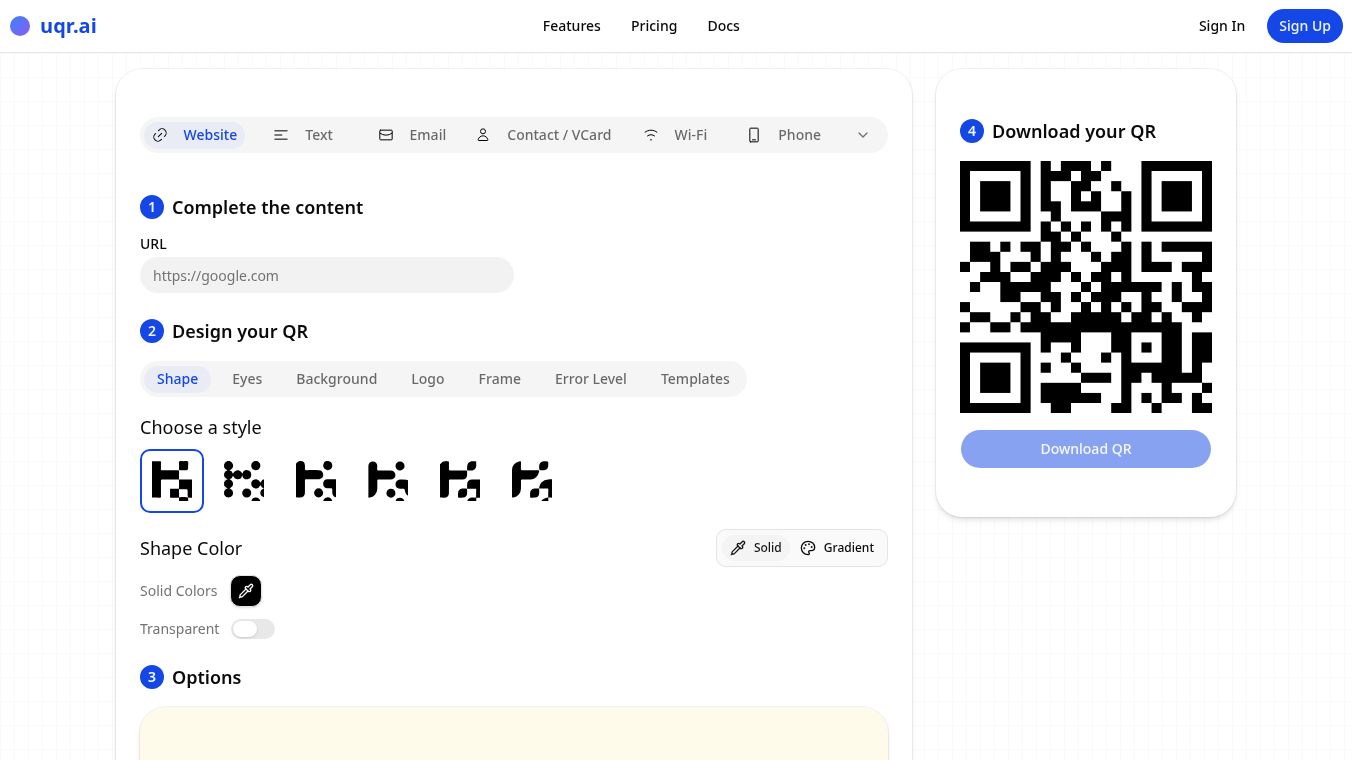This screenshot has width=1352, height=760.
Task: Click the yellow Options panel
Action: click(x=514, y=733)
